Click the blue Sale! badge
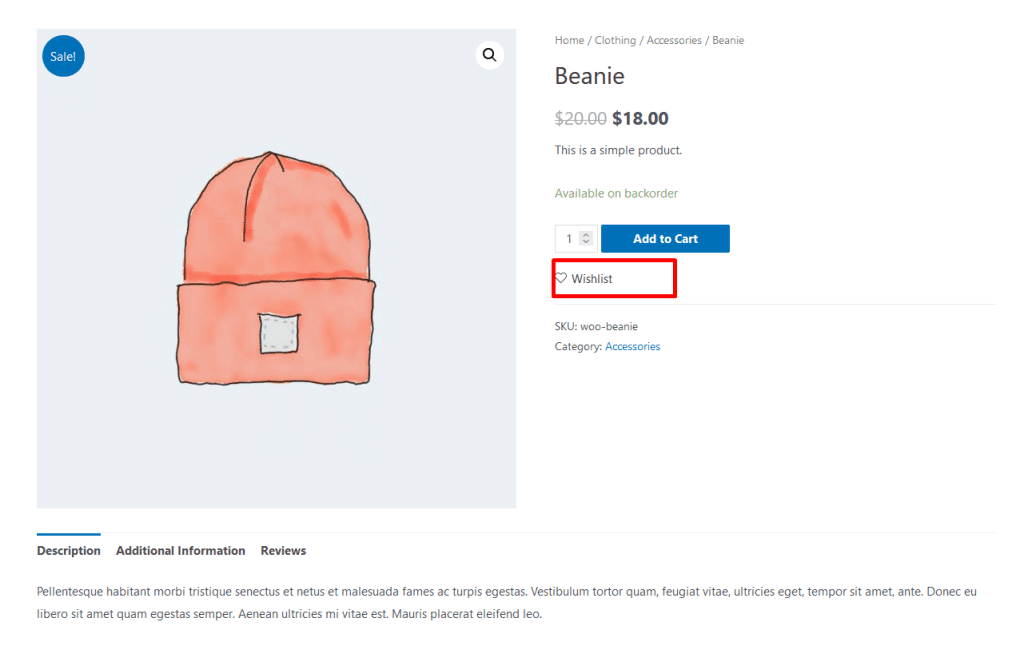 point(63,56)
